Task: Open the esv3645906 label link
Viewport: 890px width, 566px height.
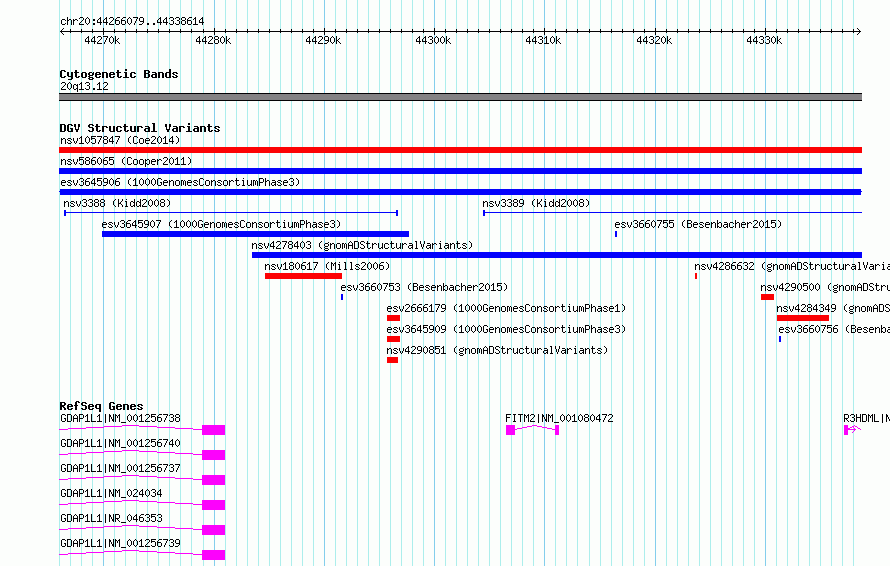Action: 180,182
